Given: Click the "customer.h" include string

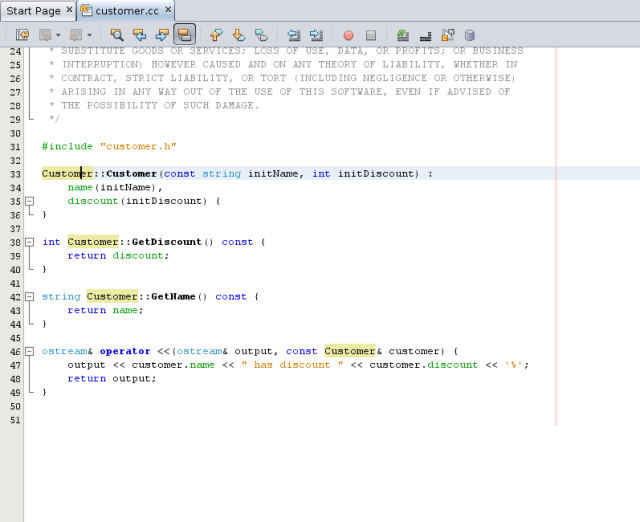Looking at the screenshot, I should [x=138, y=146].
